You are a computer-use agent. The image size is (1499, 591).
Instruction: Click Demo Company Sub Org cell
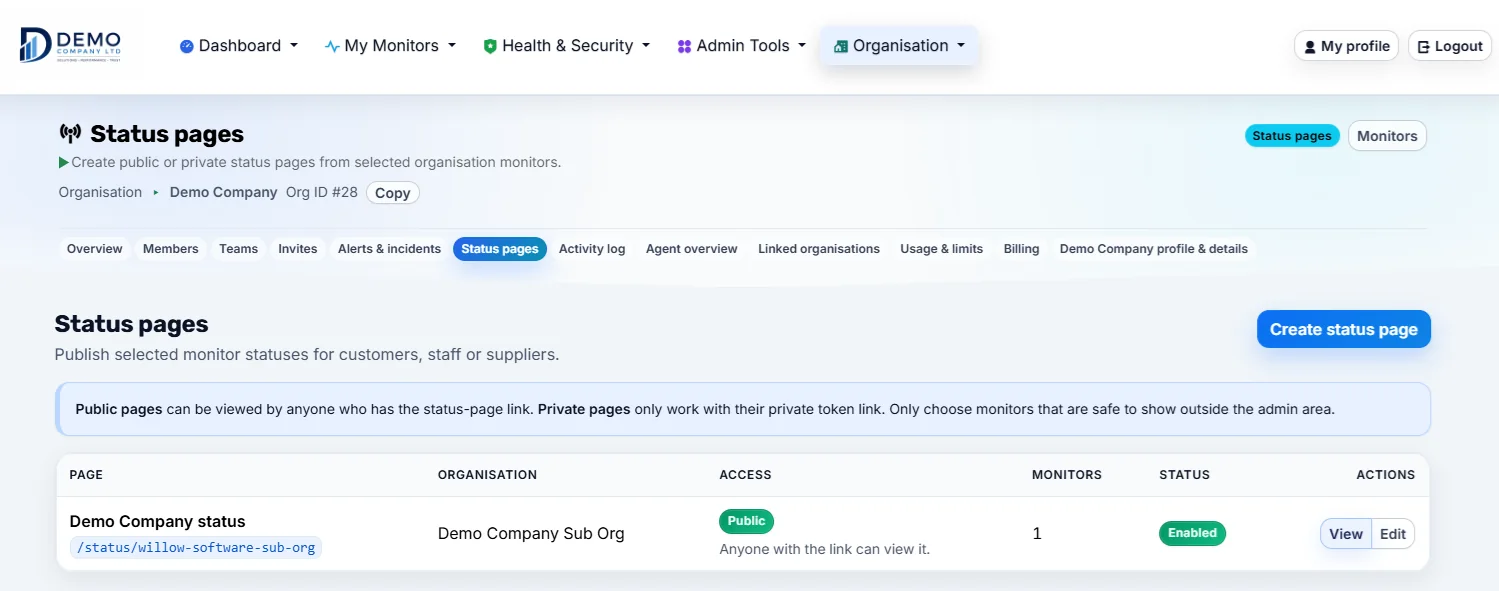(531, 533)
